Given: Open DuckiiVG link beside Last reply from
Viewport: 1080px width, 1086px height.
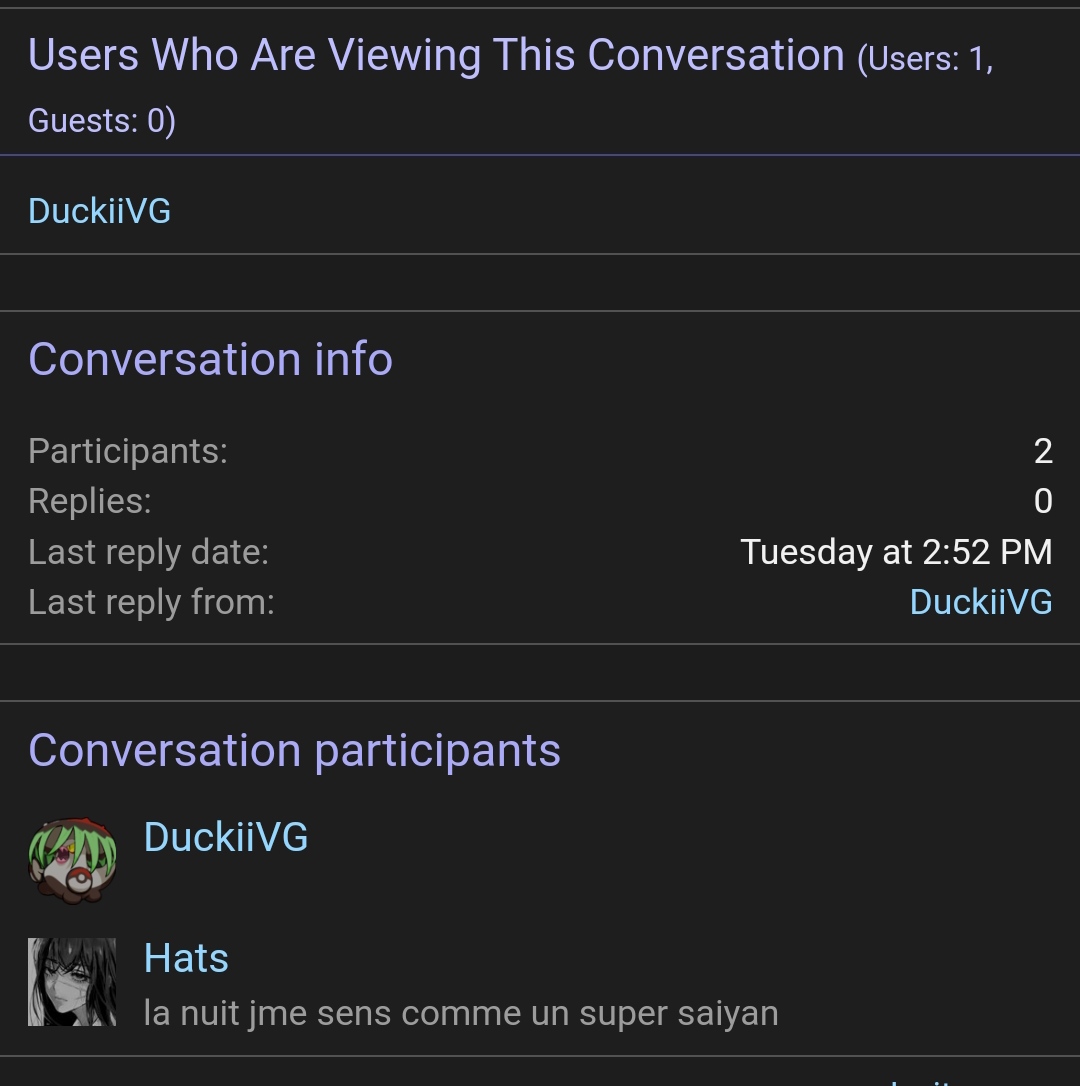Looking at the screenshot, I should click(x=981, y=602).
